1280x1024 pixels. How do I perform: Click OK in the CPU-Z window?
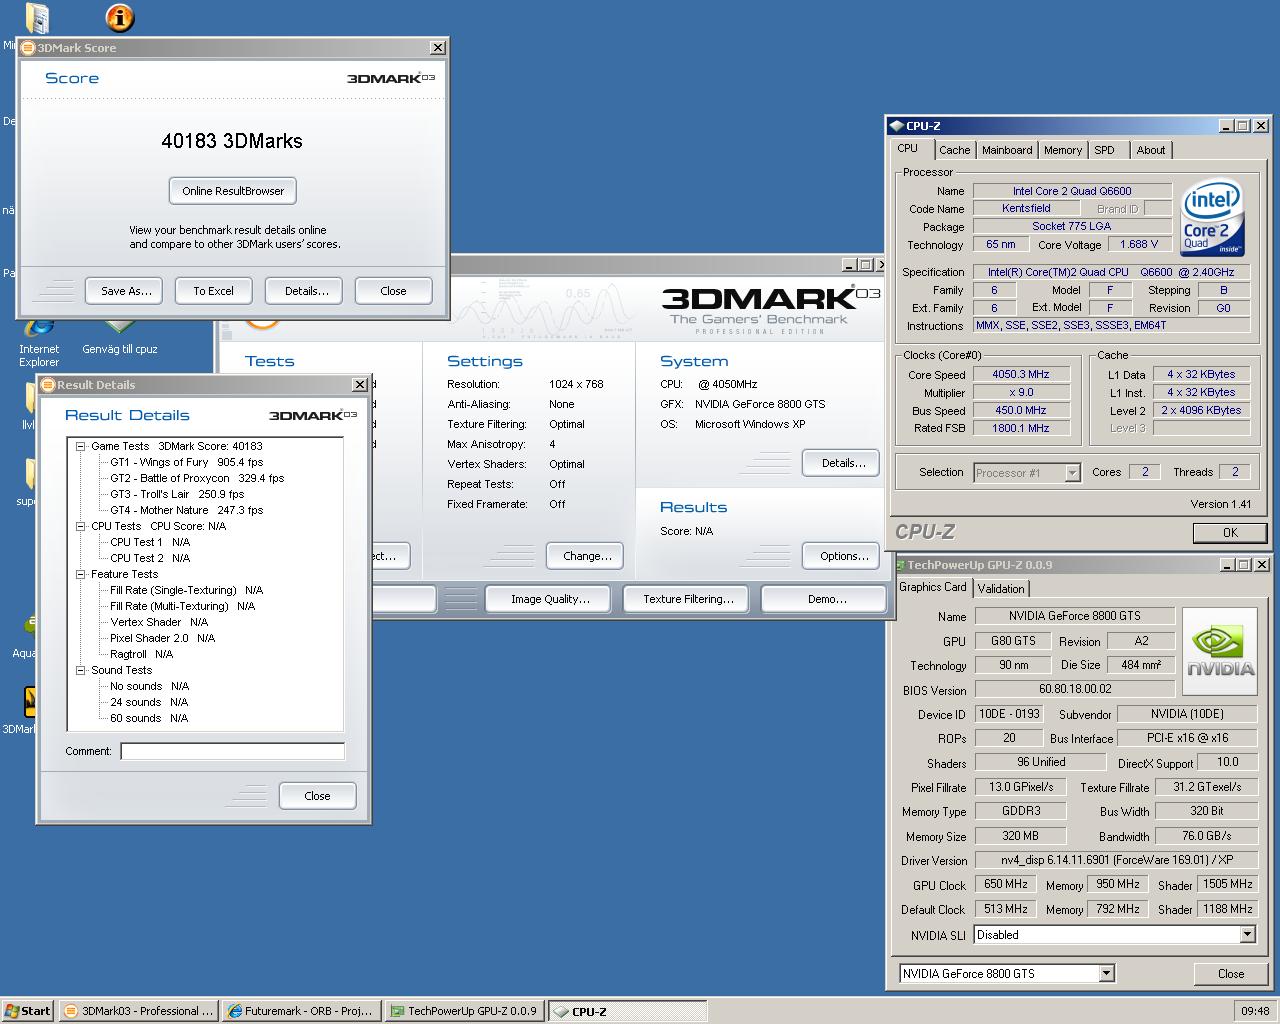tap(1230, 533)
